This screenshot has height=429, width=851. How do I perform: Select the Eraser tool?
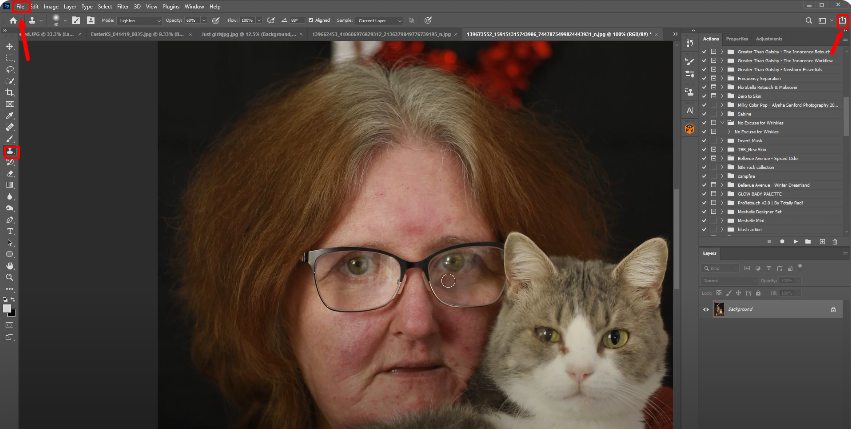tap(10, 174)
